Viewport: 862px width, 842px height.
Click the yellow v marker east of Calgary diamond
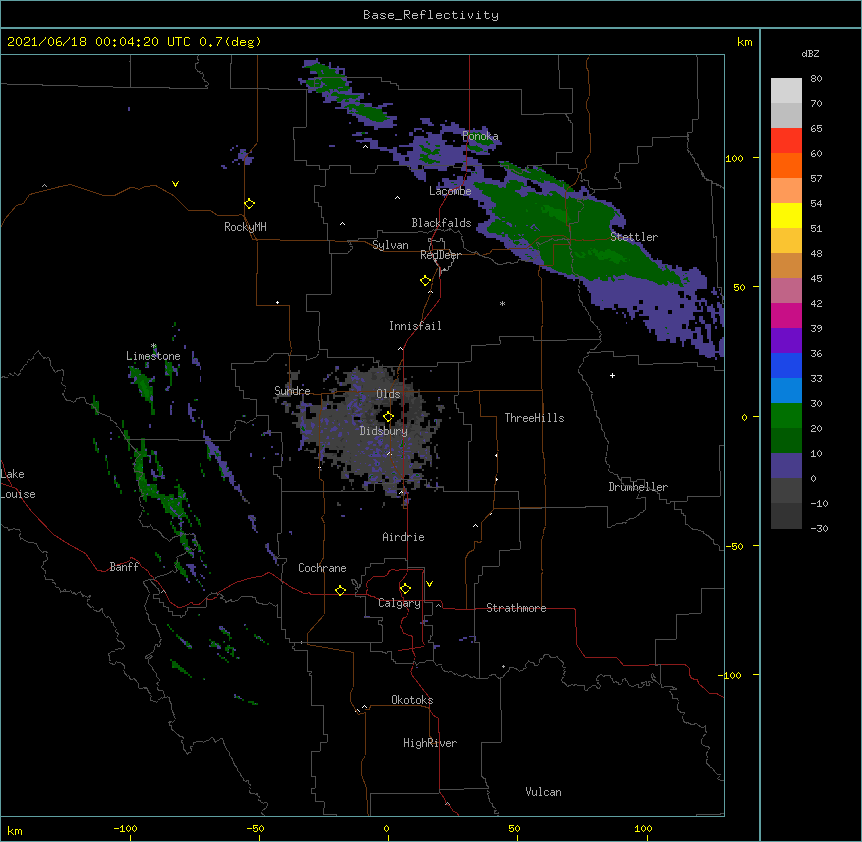click(429, 584)
